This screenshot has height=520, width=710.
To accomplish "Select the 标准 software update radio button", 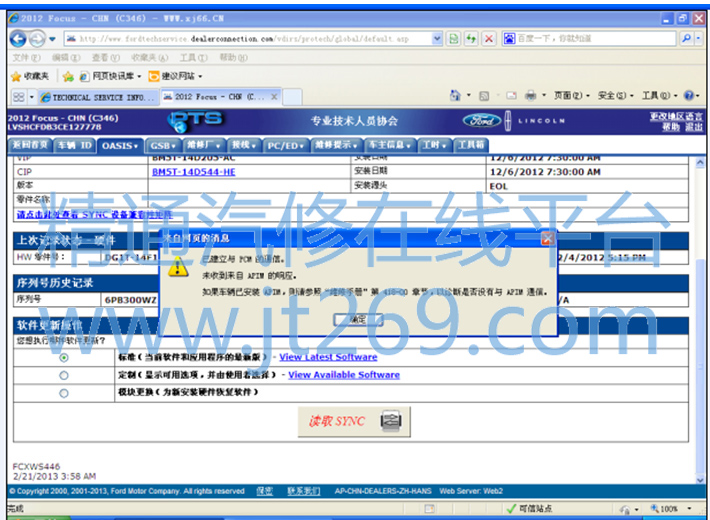I will [64, 358].
